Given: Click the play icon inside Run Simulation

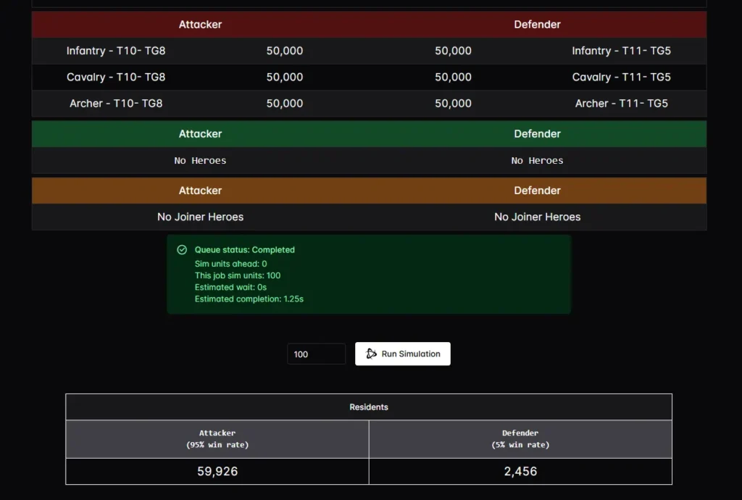Looking at the screenshot, I should pyautogui.click(x=371, y=354).
